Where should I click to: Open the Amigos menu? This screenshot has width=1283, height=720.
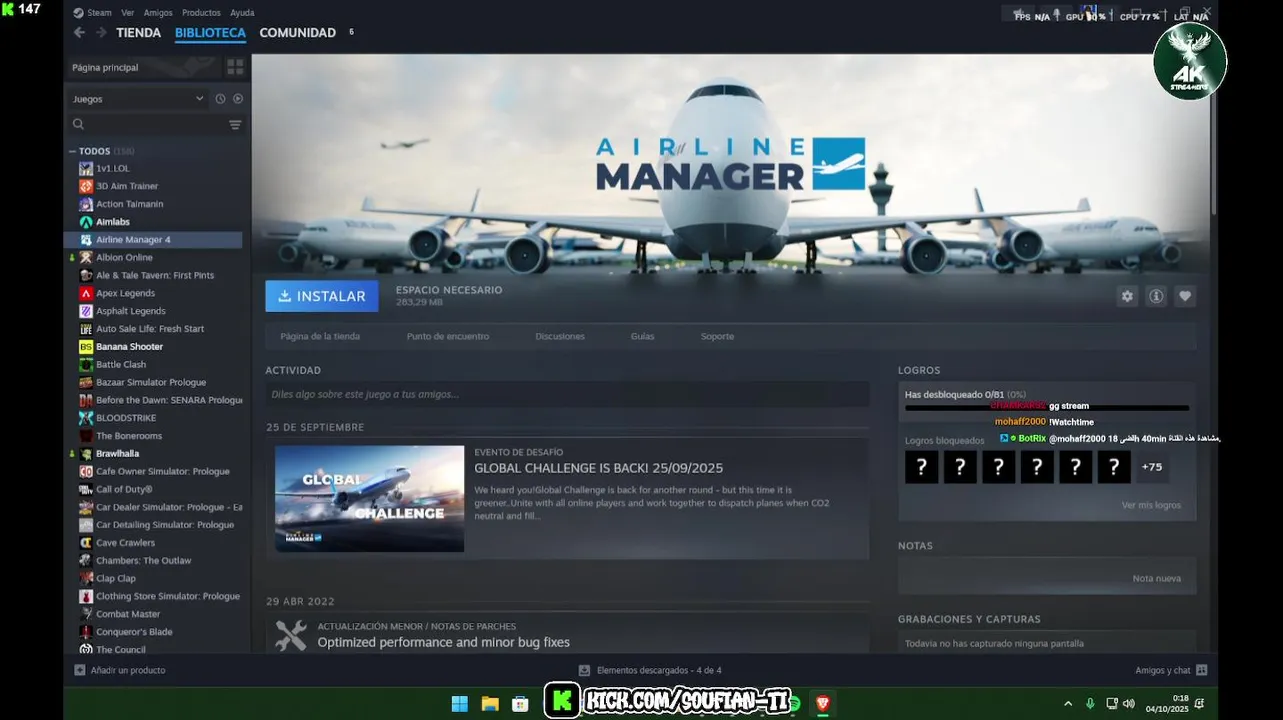(158, 13)
